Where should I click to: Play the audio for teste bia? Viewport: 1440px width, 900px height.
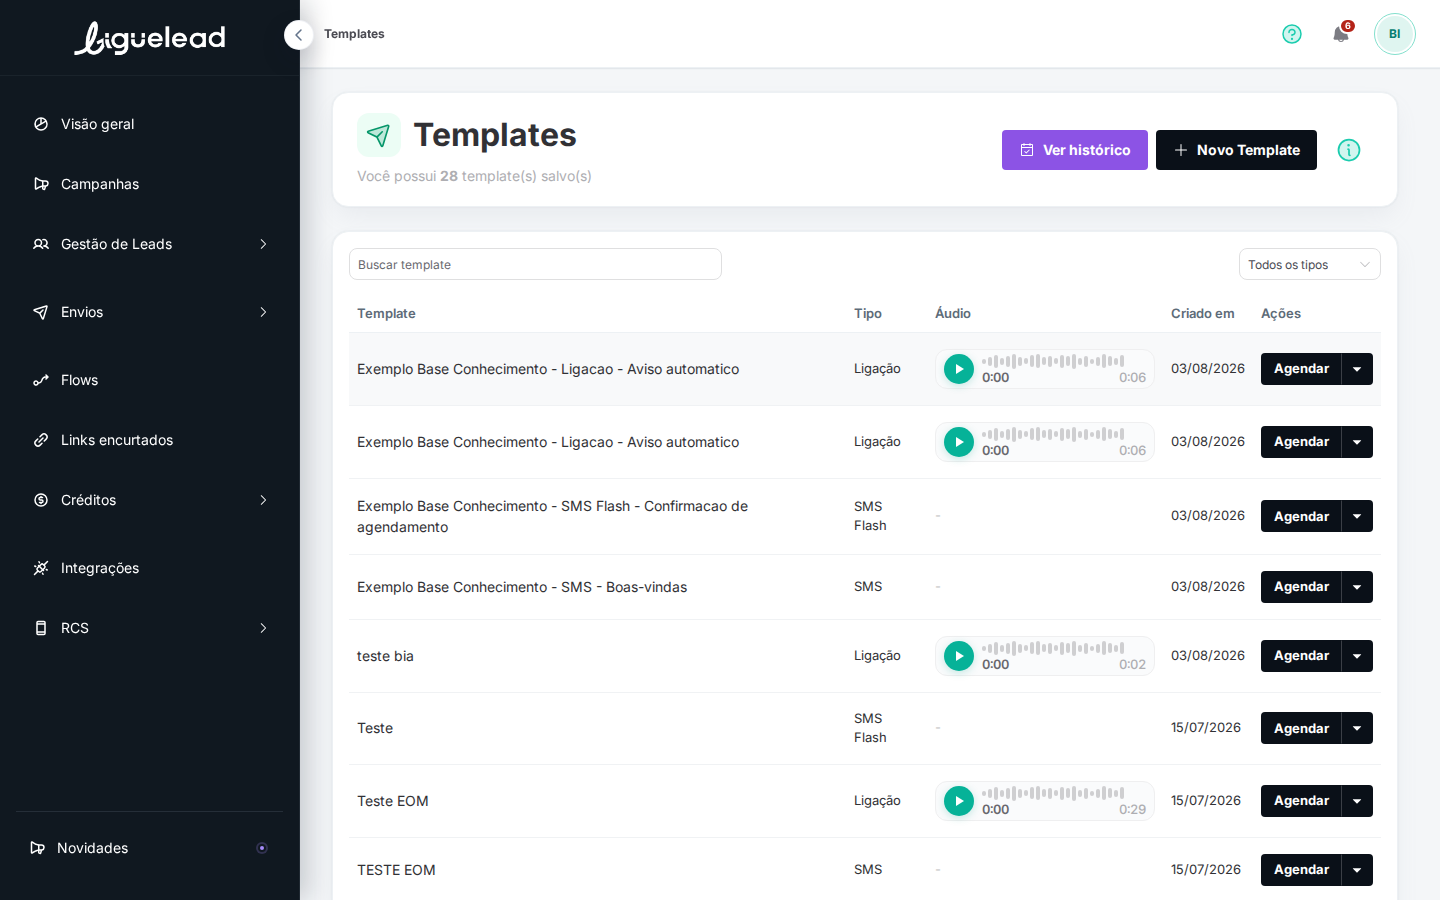pyautogui.click(x=959, y=656)
